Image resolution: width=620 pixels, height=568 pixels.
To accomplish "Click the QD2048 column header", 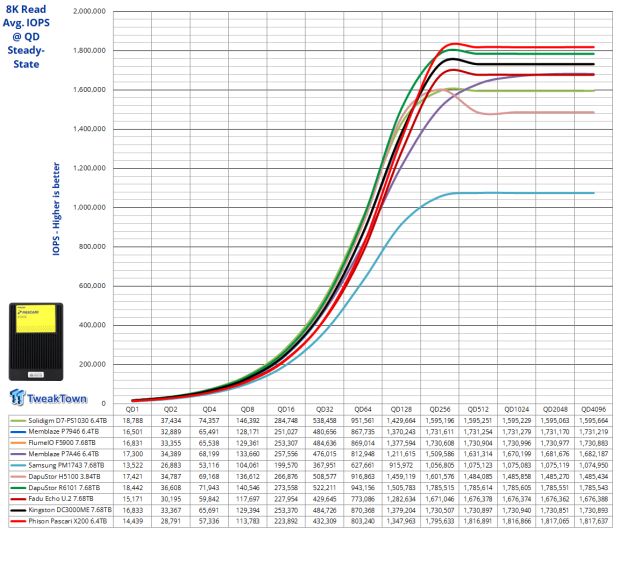I will tap(555, 409).
